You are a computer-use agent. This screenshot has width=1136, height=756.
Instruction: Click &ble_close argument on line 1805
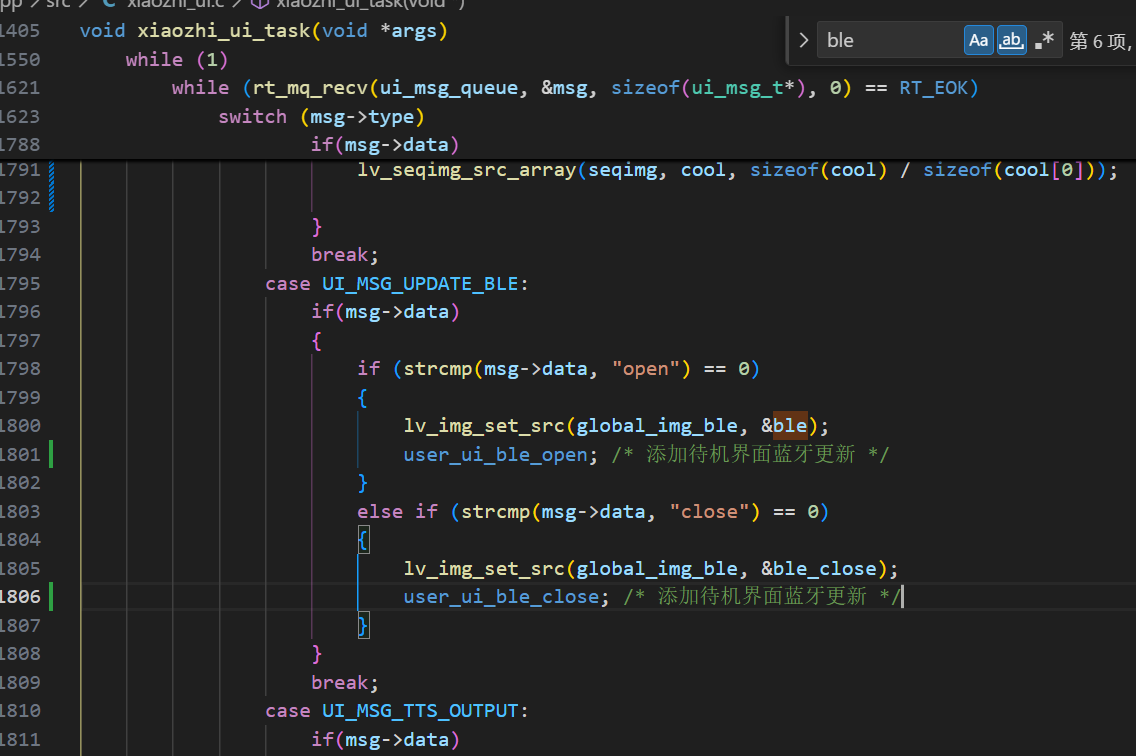[x=819, y=568]
